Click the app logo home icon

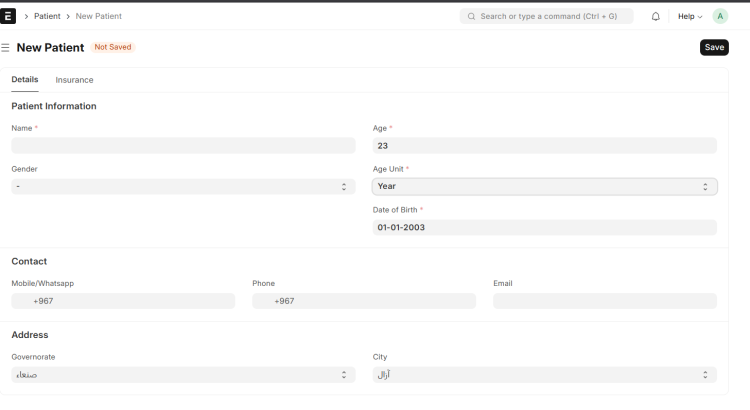click(10, 16)
